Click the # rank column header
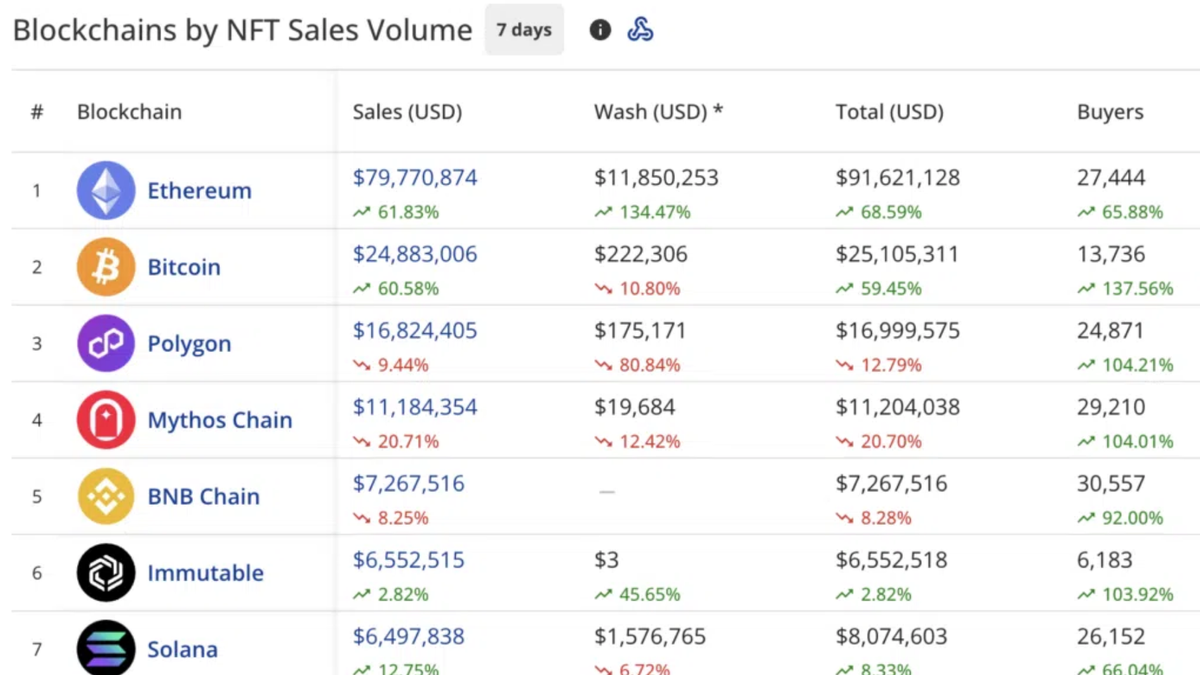This screenshot has width=1200, height=675. coord(37,112)
